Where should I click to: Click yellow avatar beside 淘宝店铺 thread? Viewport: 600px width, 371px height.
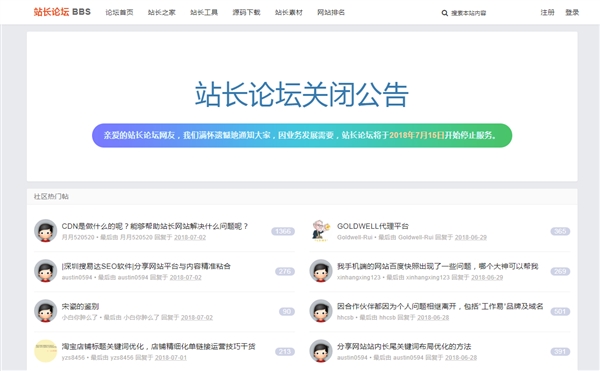(x=46, y=351)
